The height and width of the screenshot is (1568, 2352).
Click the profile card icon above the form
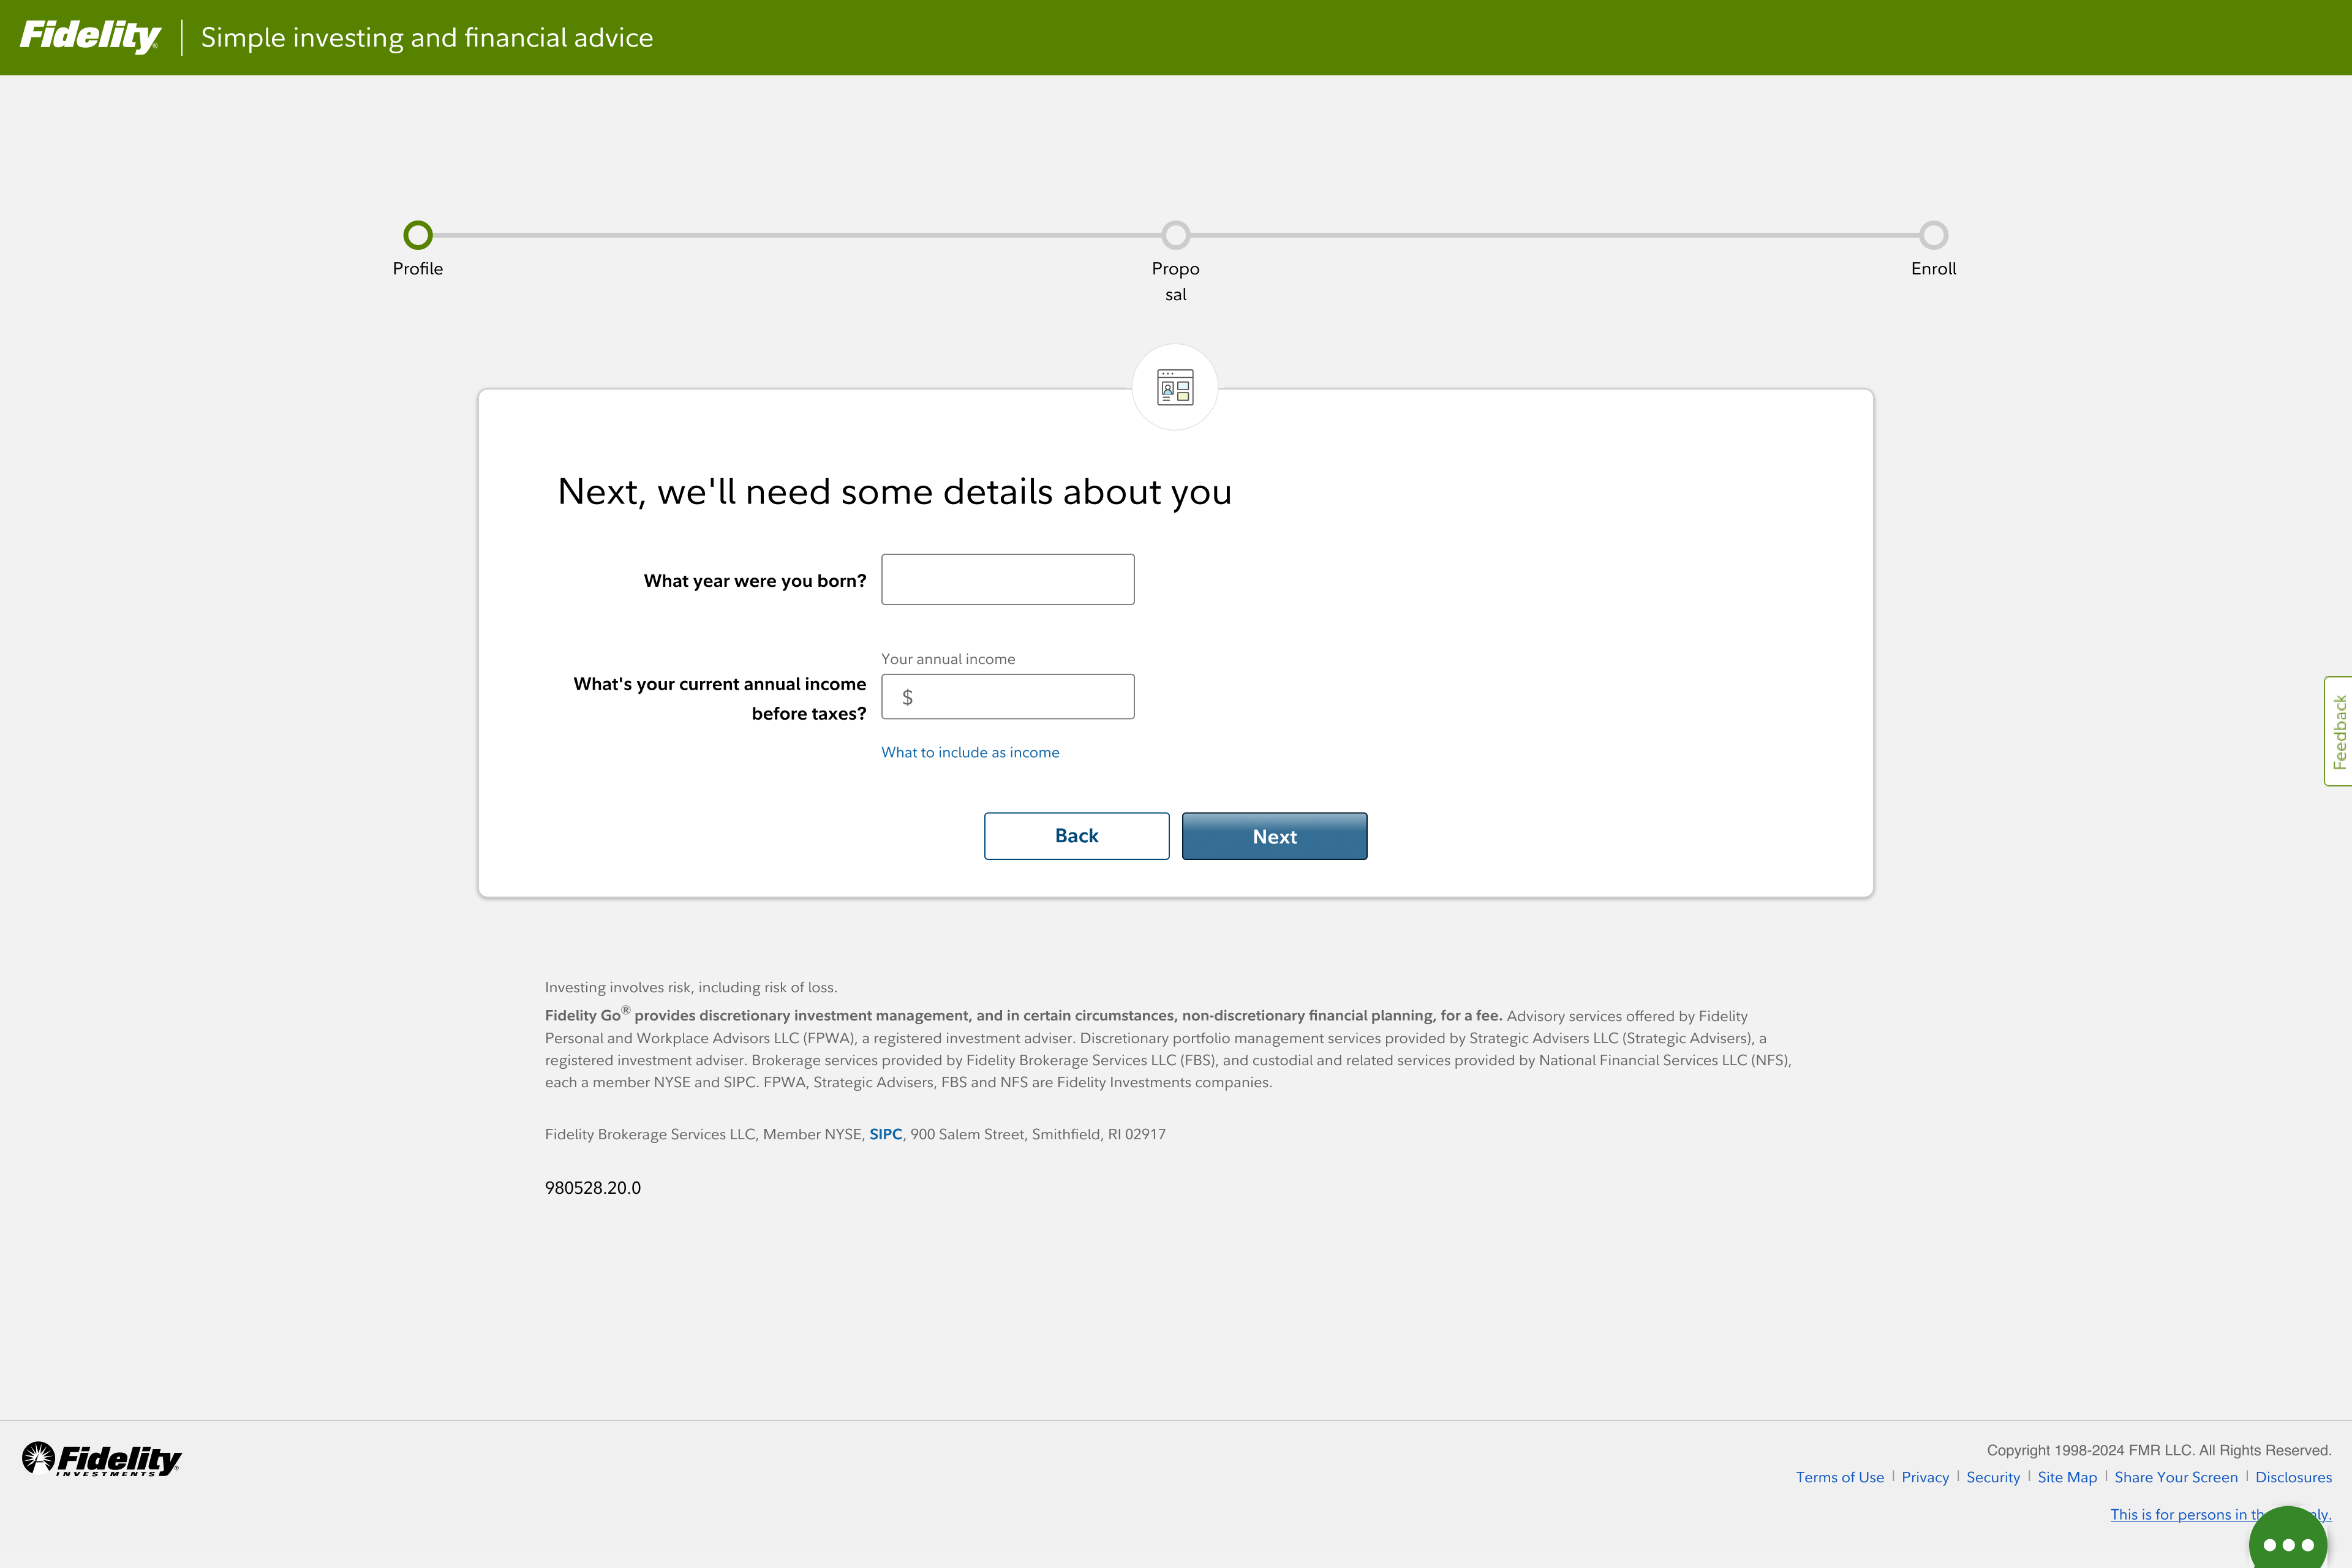click(1175, 387)
